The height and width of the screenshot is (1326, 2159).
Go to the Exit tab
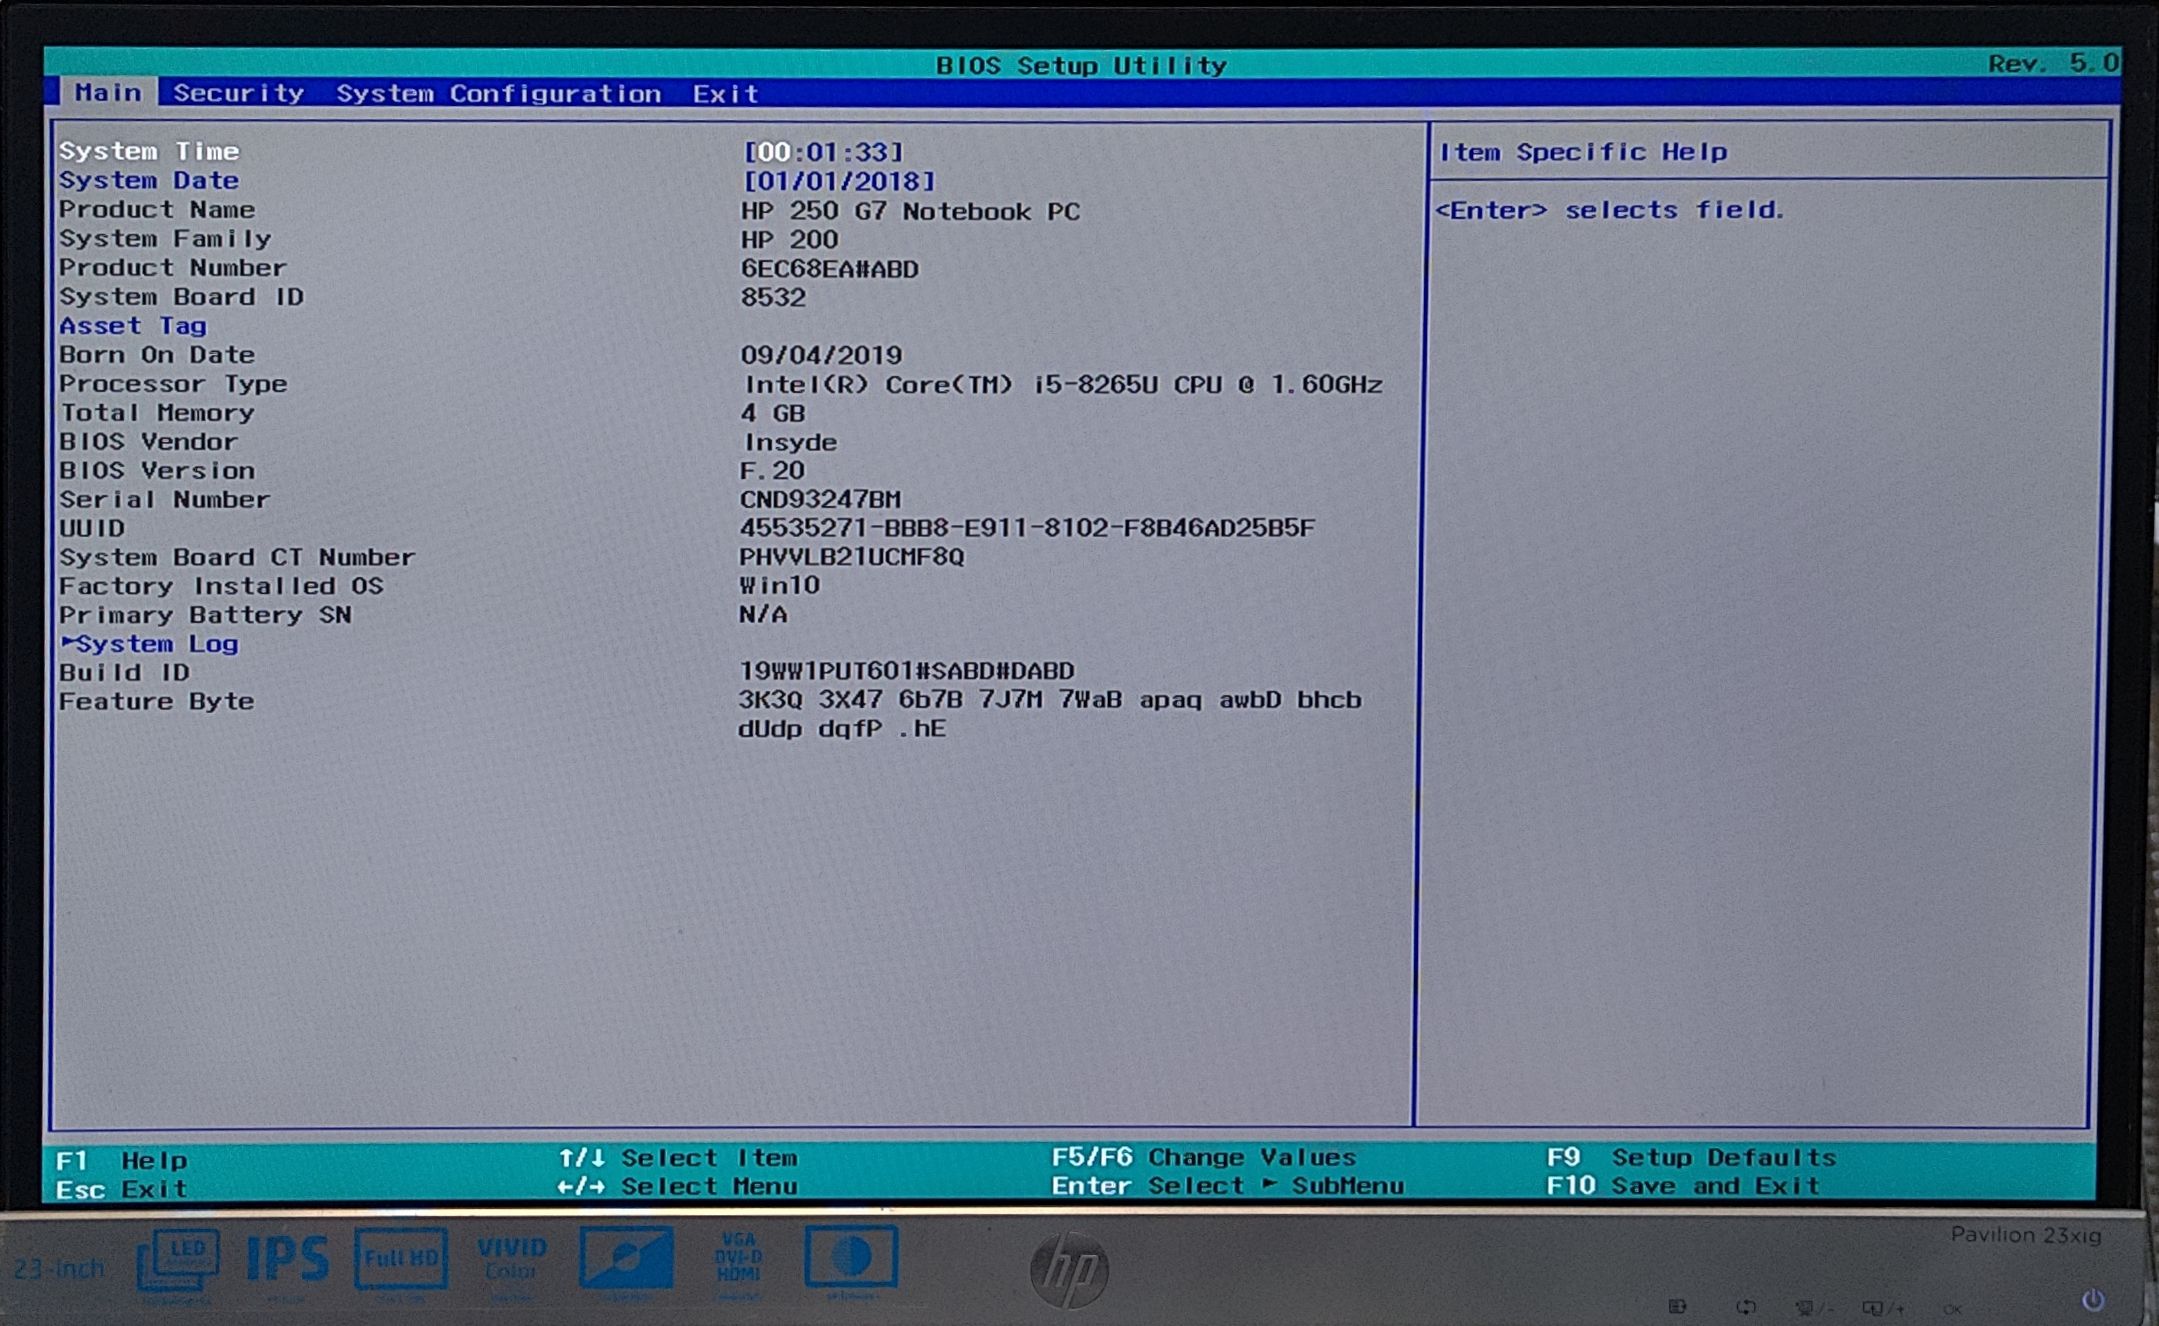click(726, 94)
